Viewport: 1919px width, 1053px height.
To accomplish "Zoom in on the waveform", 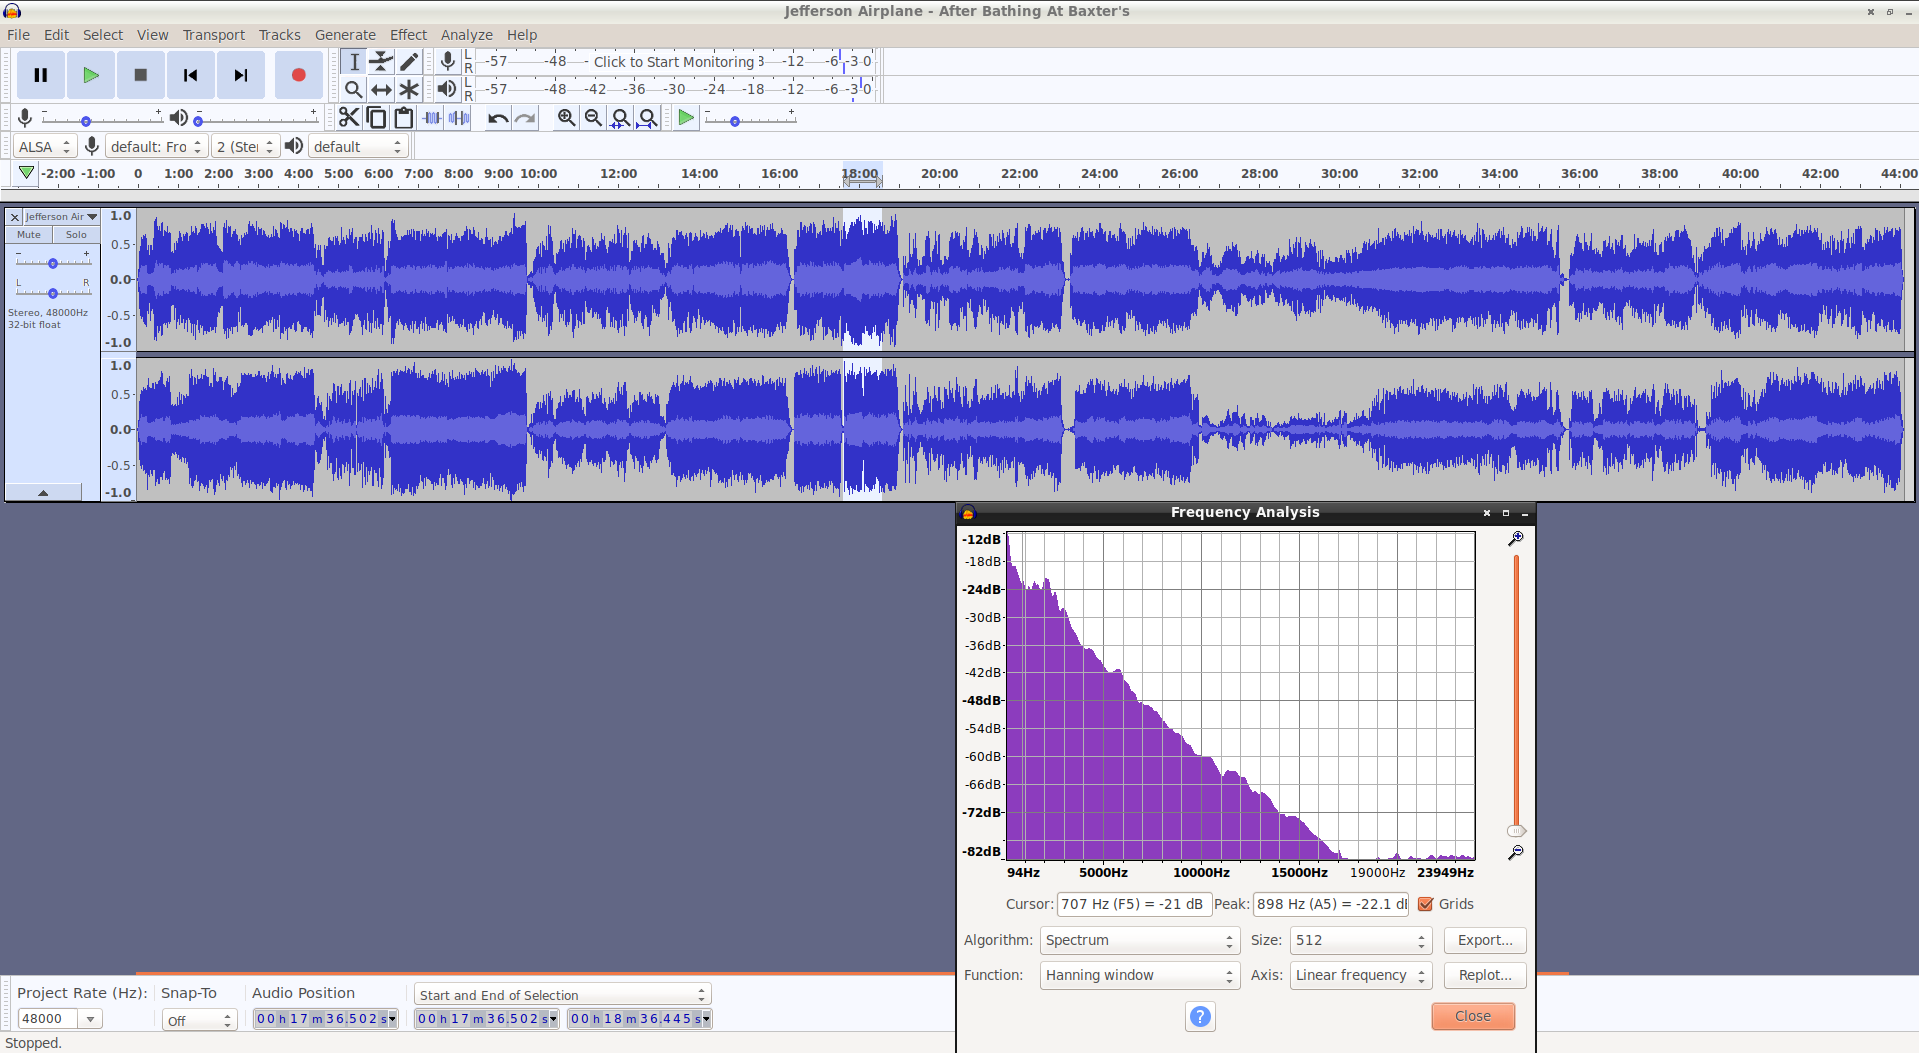I will 566,118.
